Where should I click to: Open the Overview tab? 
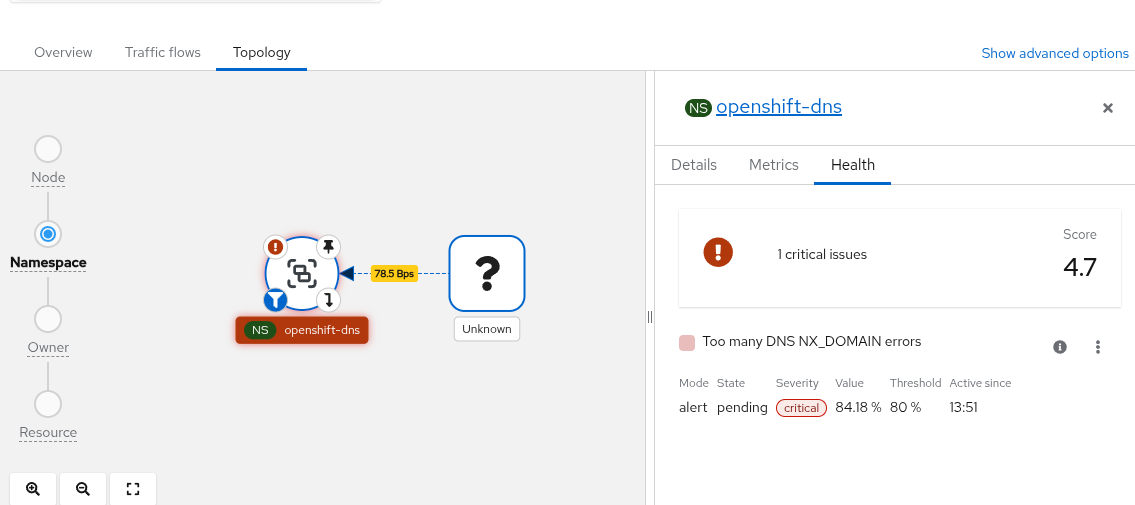[63, 53]
